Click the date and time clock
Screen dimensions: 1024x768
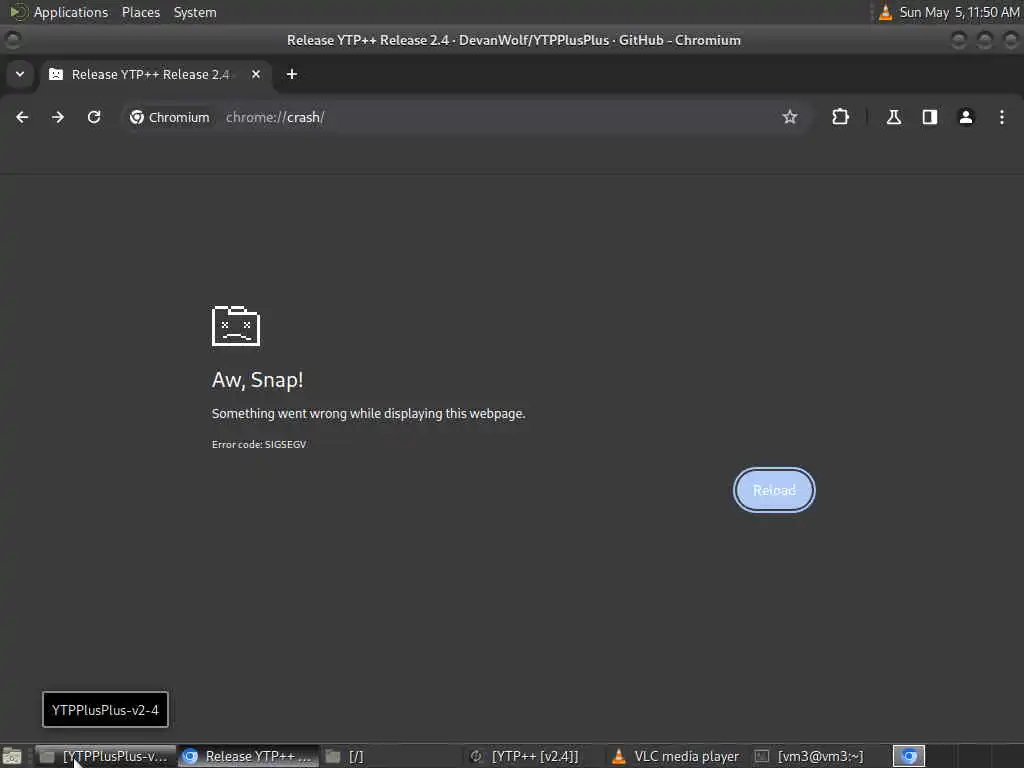click(x=959, y=12)
